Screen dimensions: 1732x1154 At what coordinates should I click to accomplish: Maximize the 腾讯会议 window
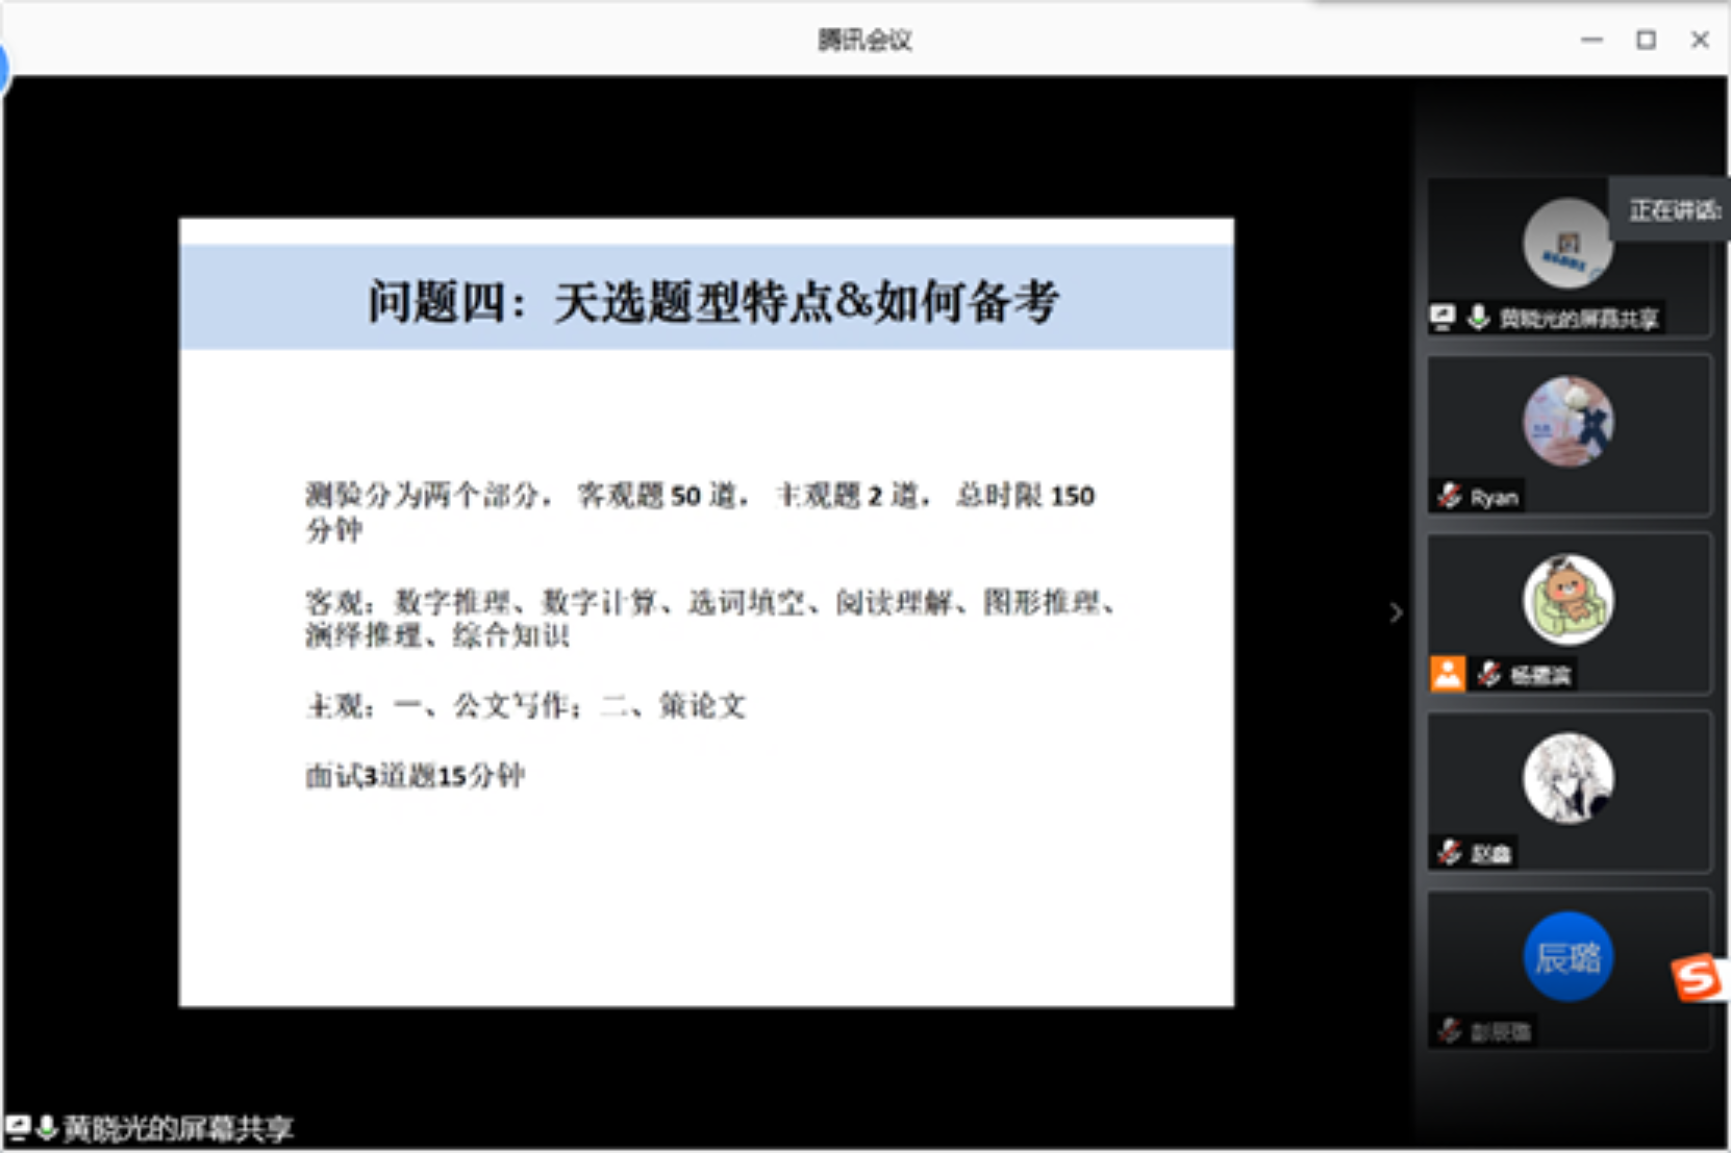[x=1645, y=40]
